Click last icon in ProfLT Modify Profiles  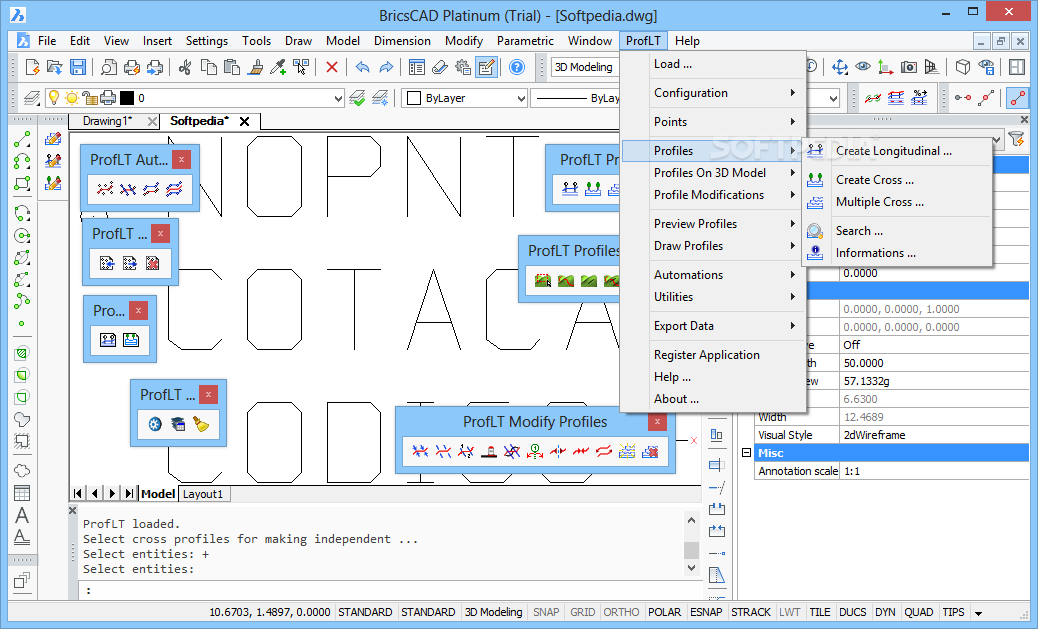(x=650, y=452)
